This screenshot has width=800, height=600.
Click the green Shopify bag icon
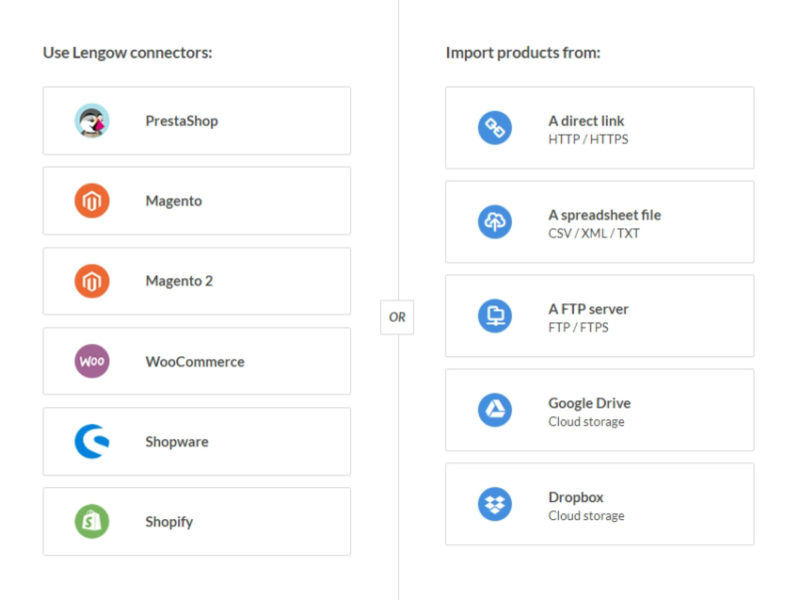(x=92, y=521)
